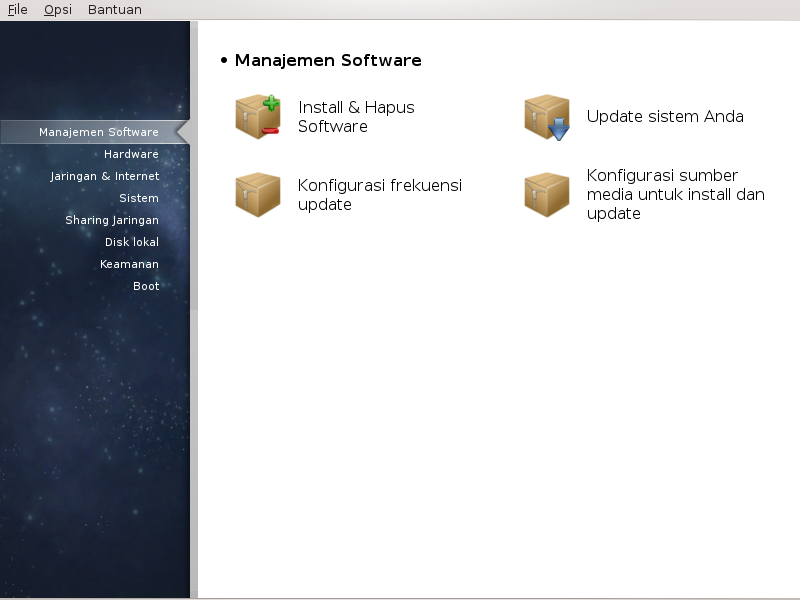Open the Opsi menu
The width and height of the screenshot is (800, 600).
tap(58, 10)
